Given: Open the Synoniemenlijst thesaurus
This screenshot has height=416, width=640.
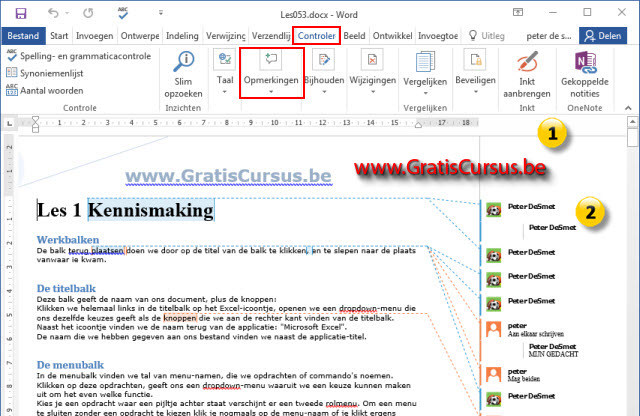Looking at the screenshot, I should pyautogui.click(x=45, y=73).
